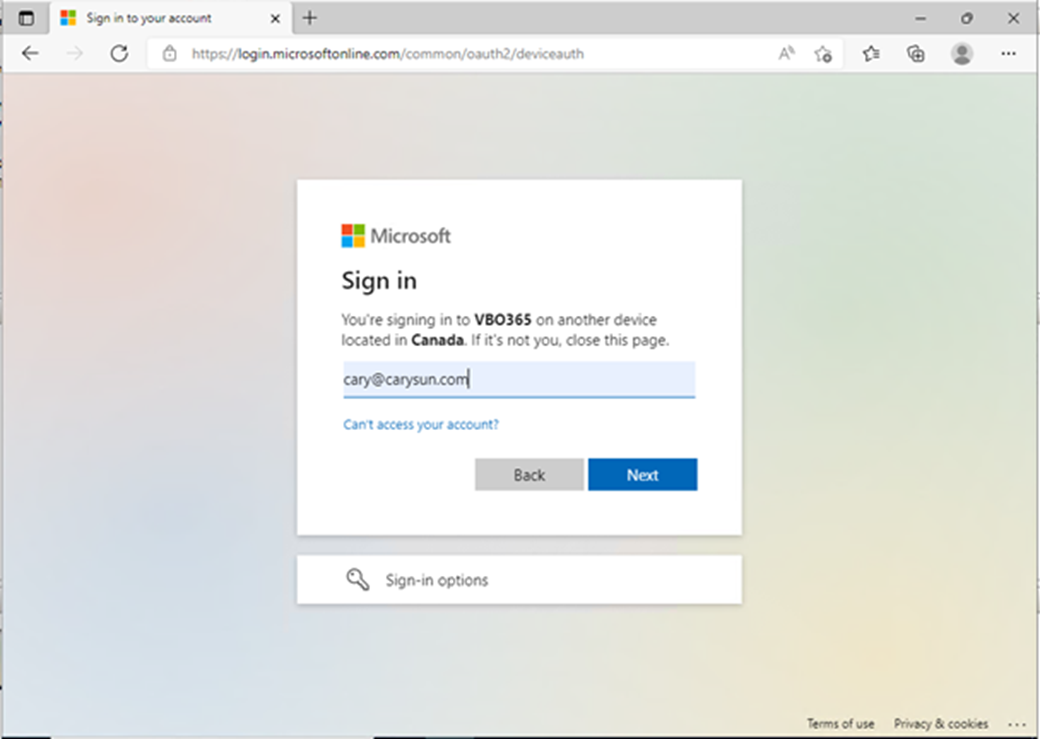Open the browser profile icon

[x=962, y=54]
